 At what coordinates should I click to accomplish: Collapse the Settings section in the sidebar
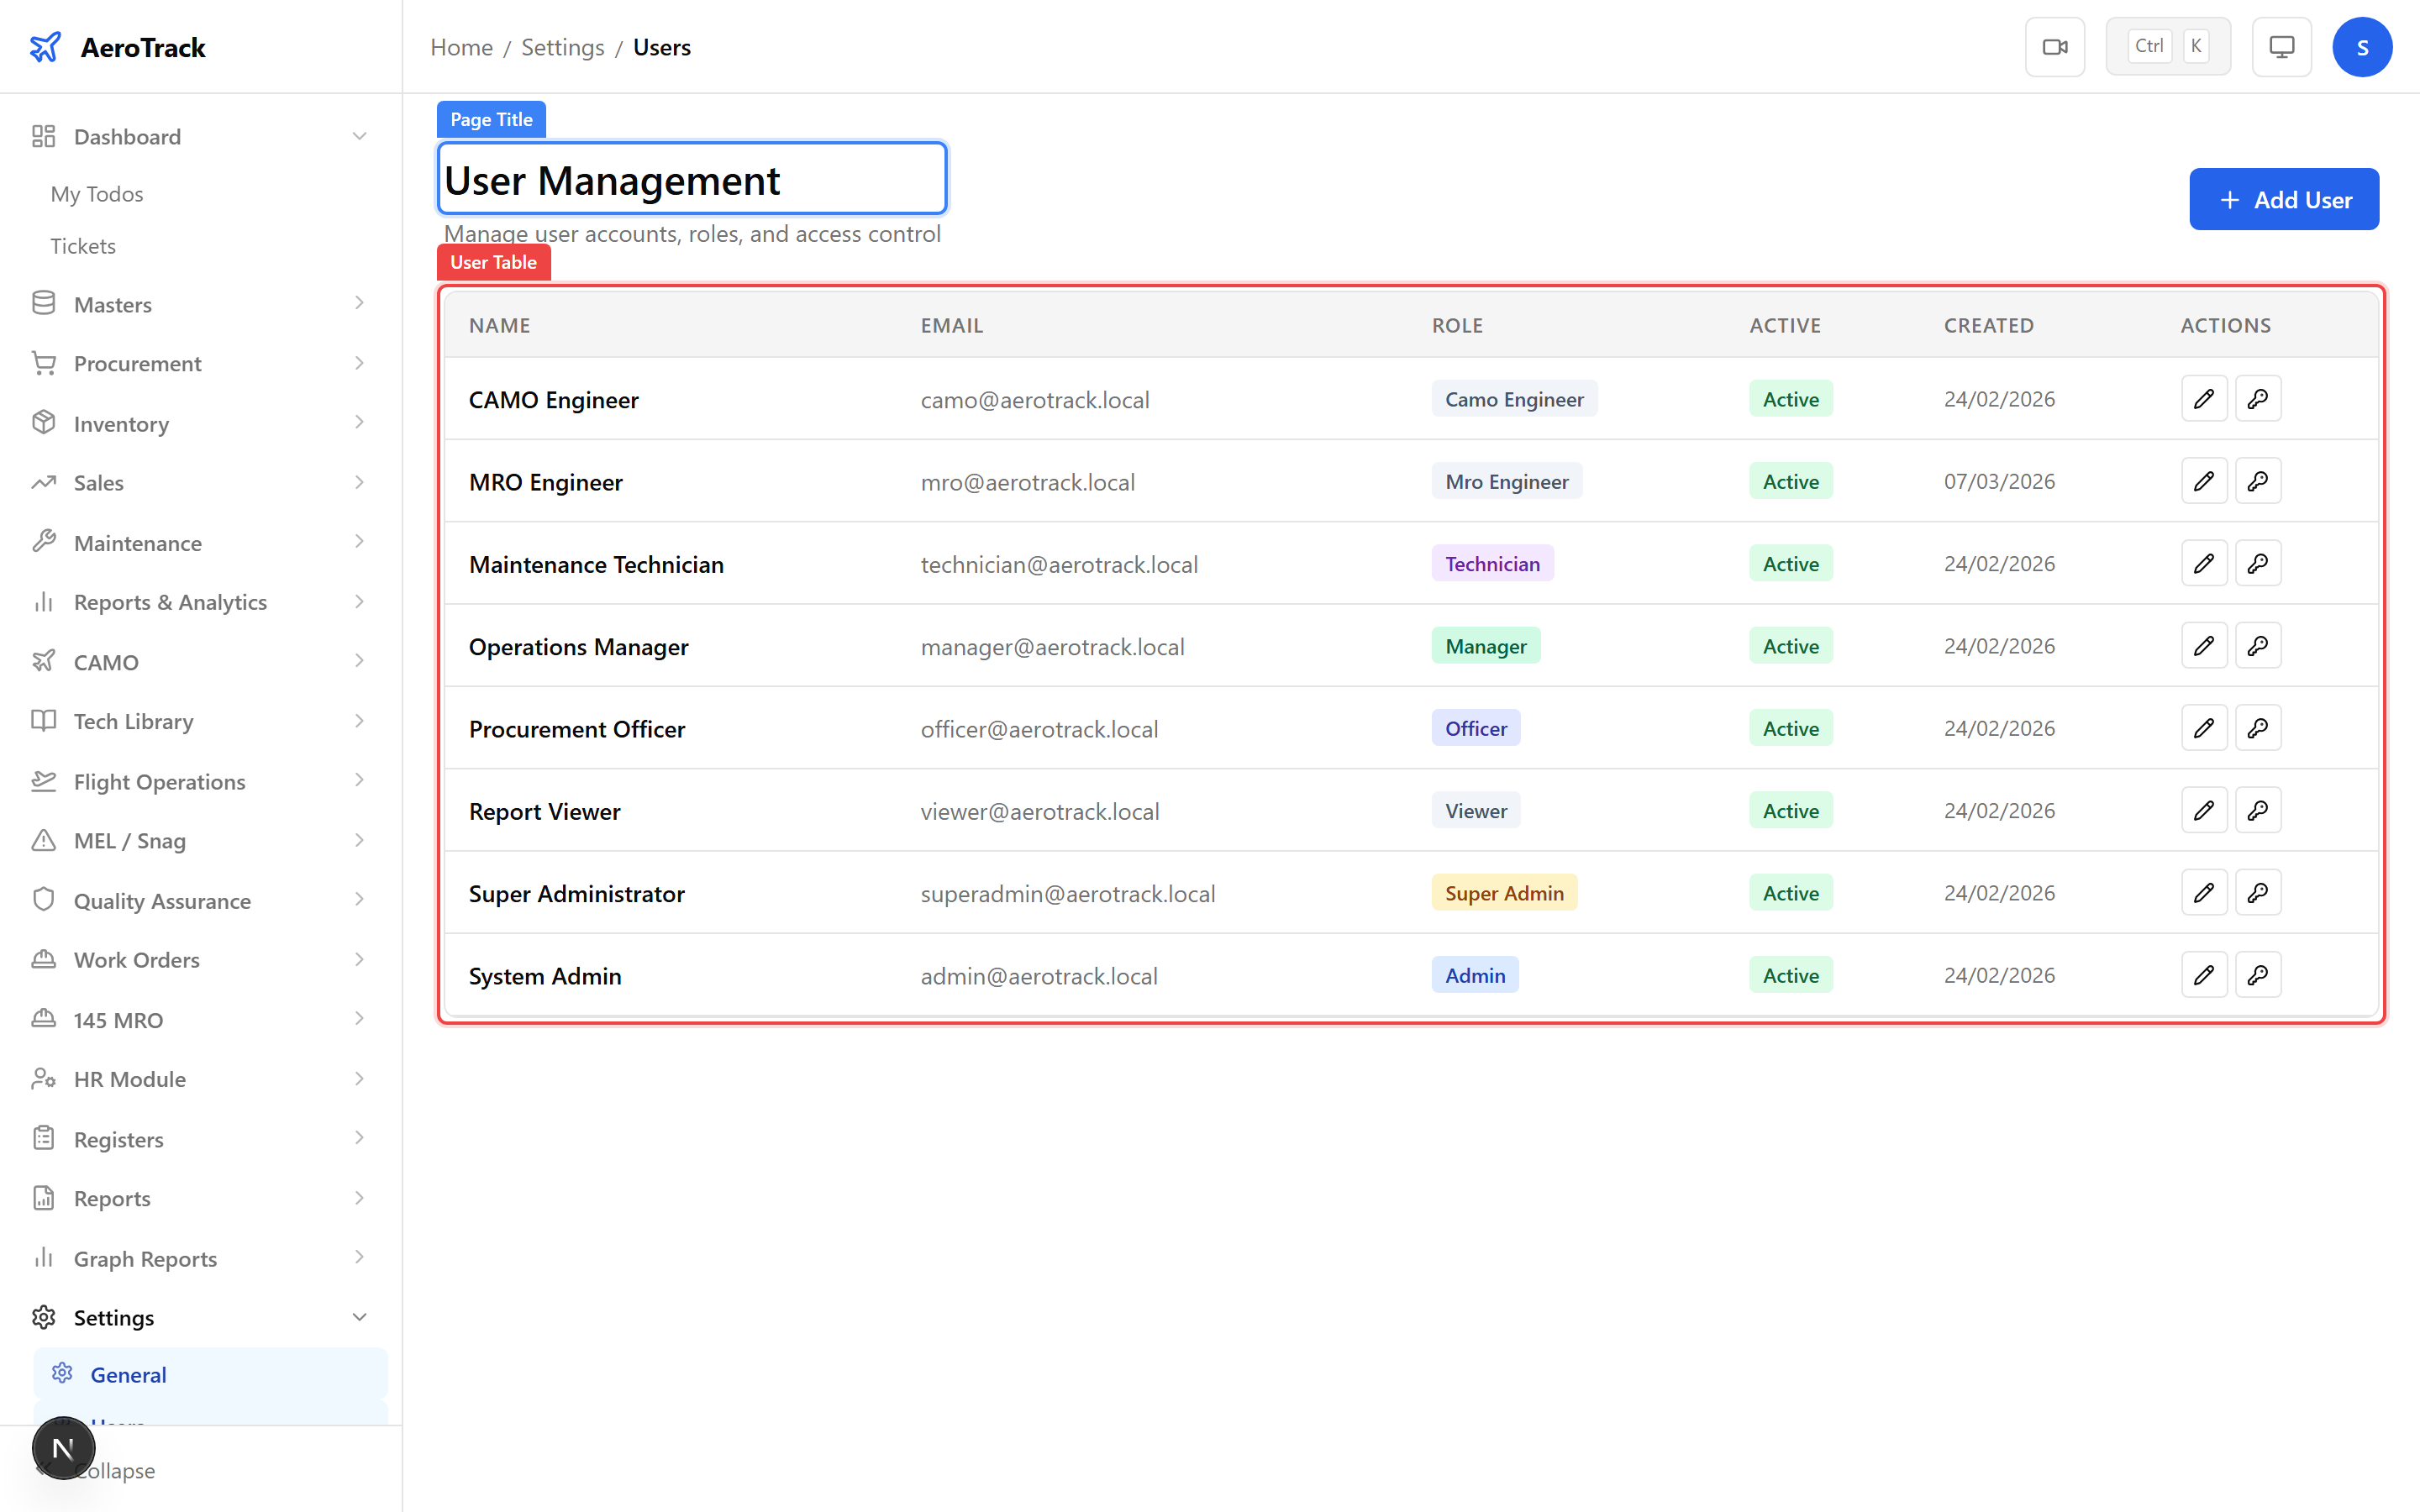coord(359,1317)
